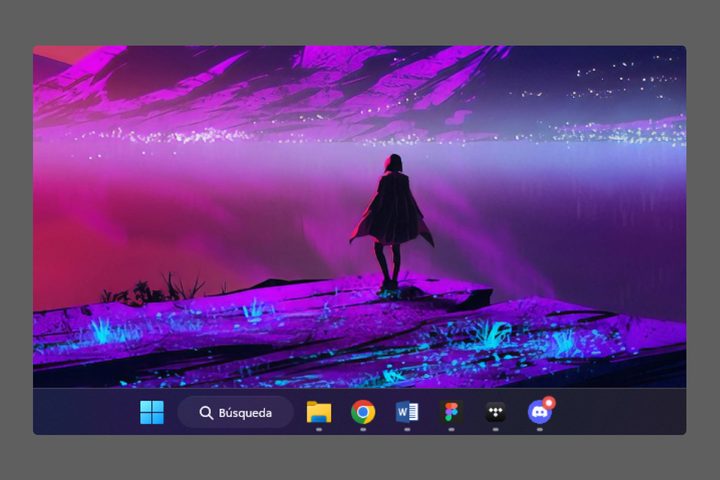This screenshot has height=480, width=720.
Task: Click the running indicator under Figma
Action: [x=451, y=429]
